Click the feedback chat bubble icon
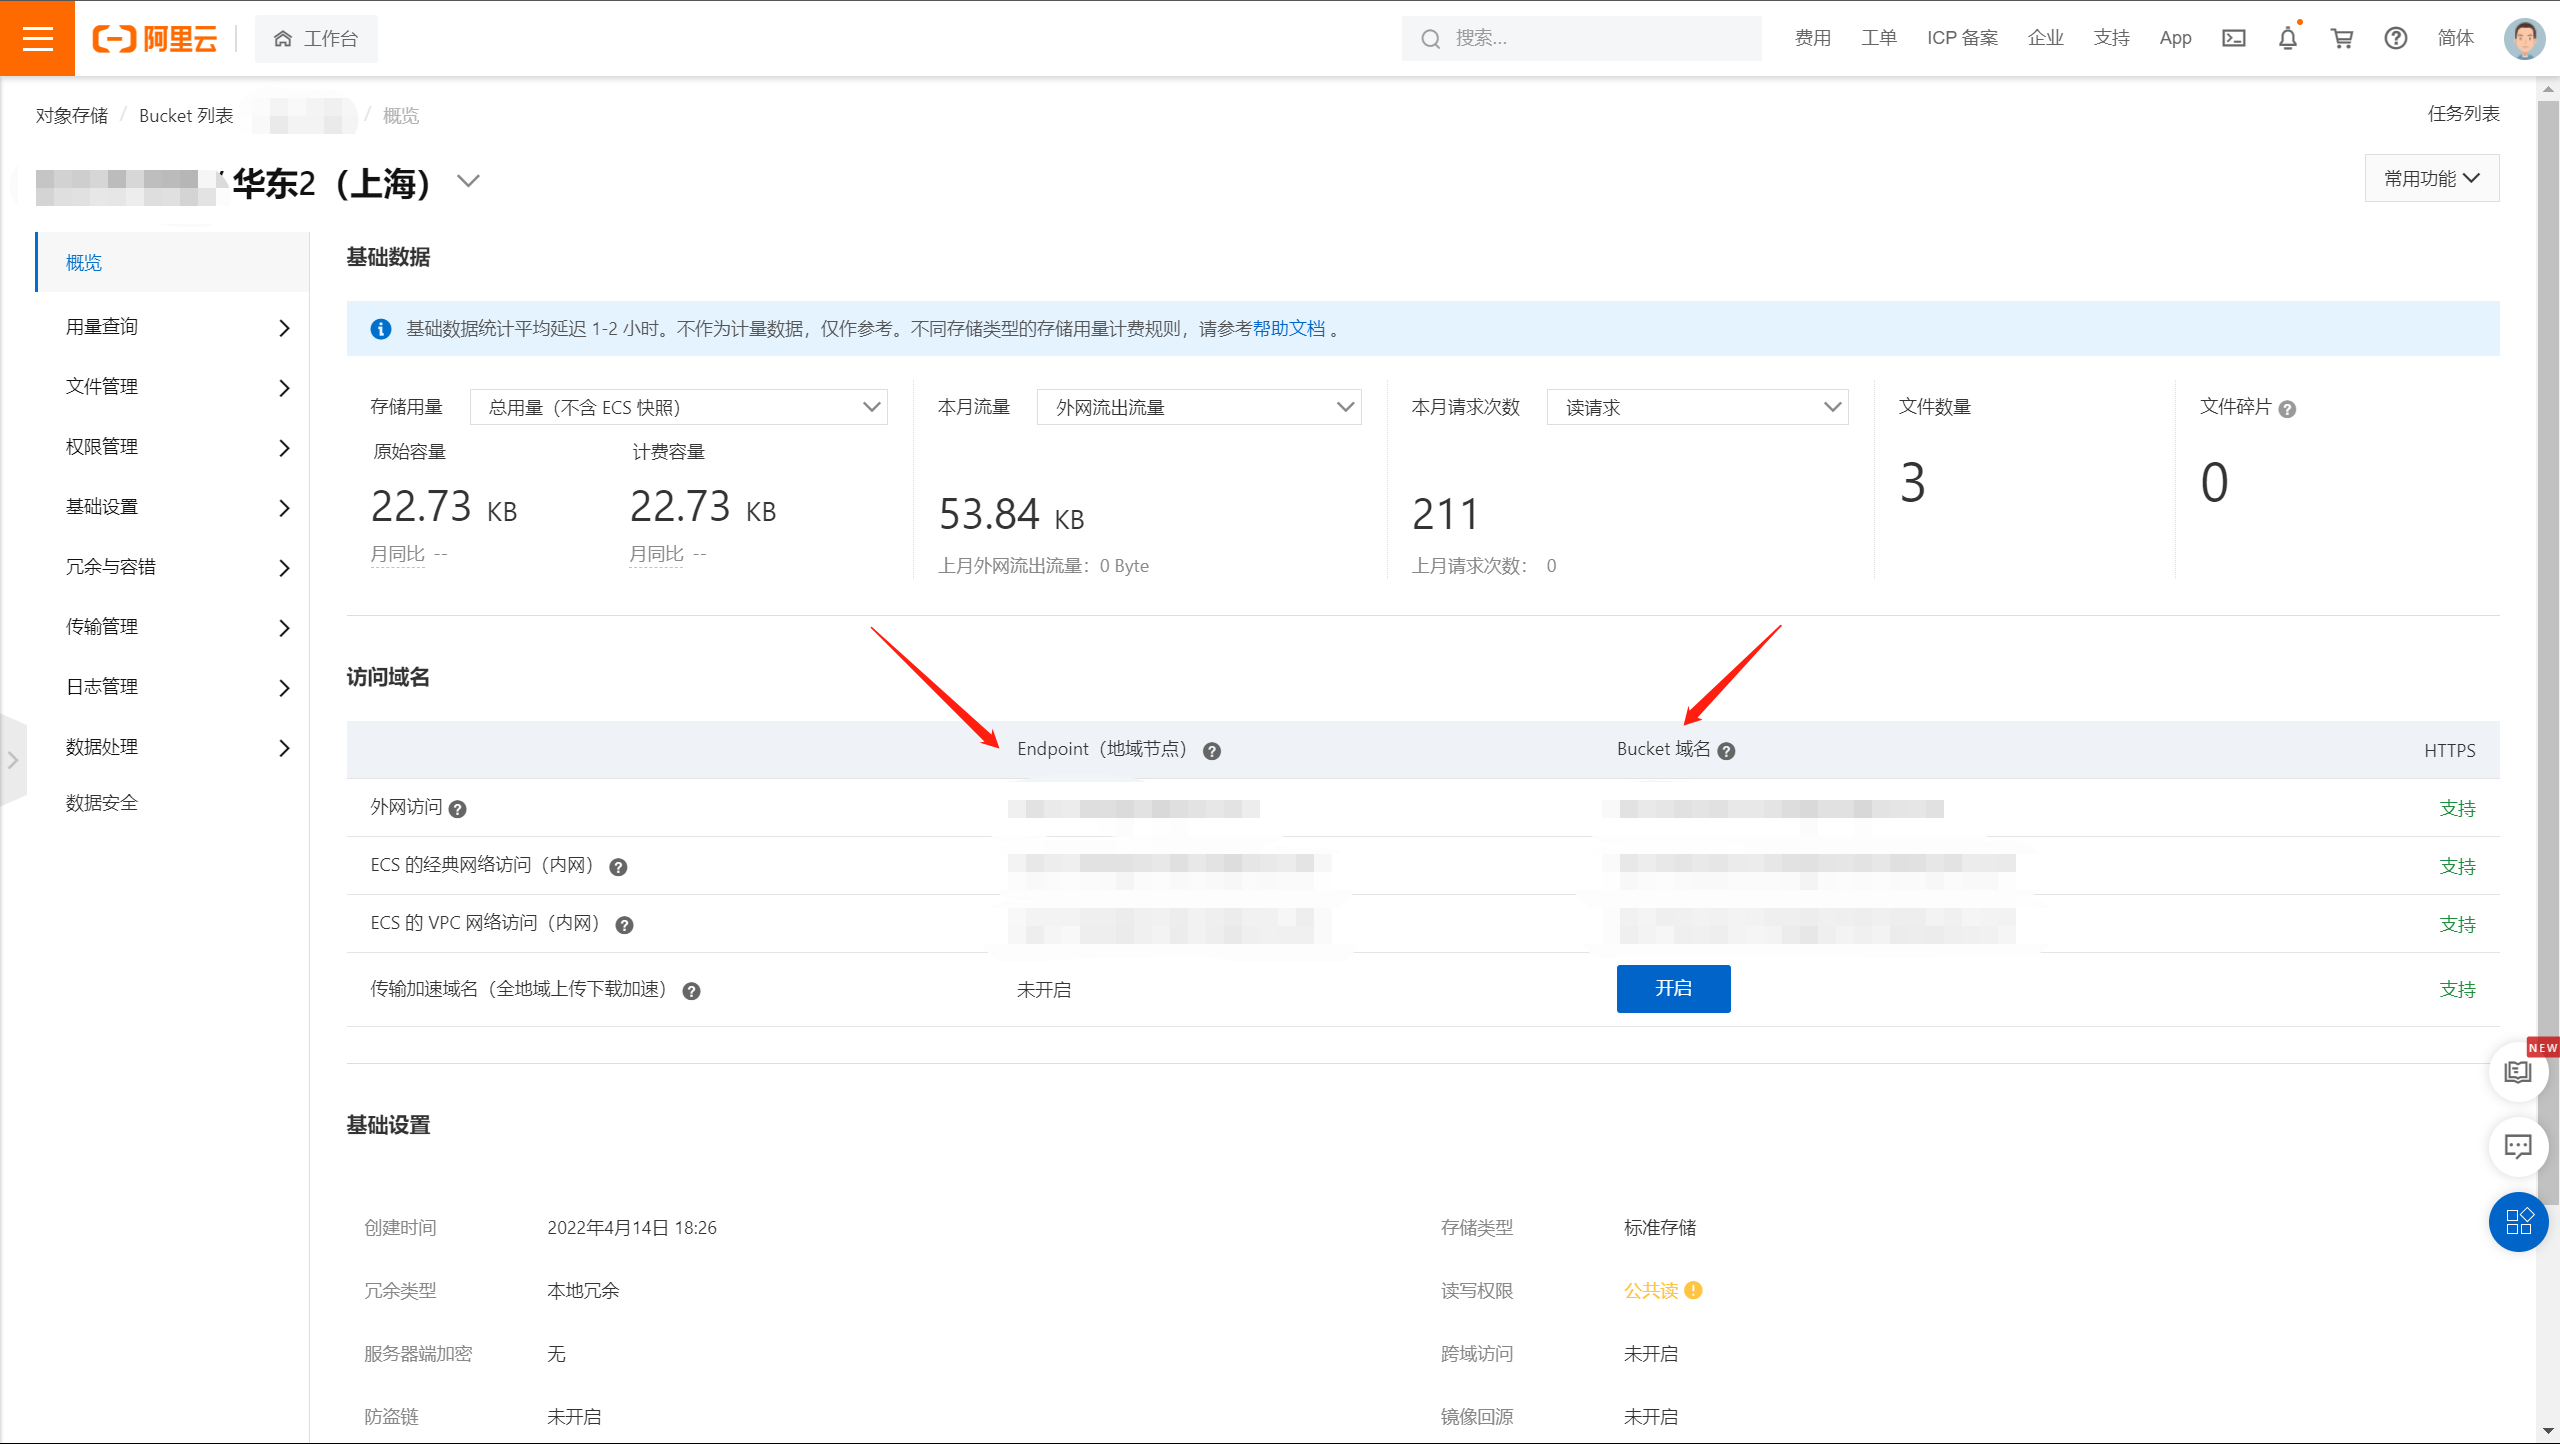The image size is (2560, 1444). click(2517, 1146)
